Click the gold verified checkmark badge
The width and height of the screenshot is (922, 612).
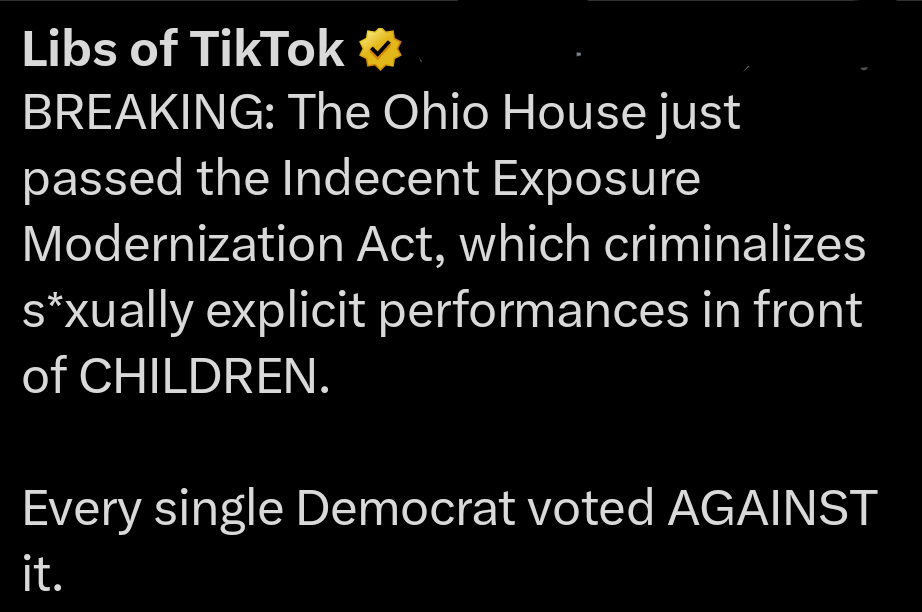(x=380, y=51)
